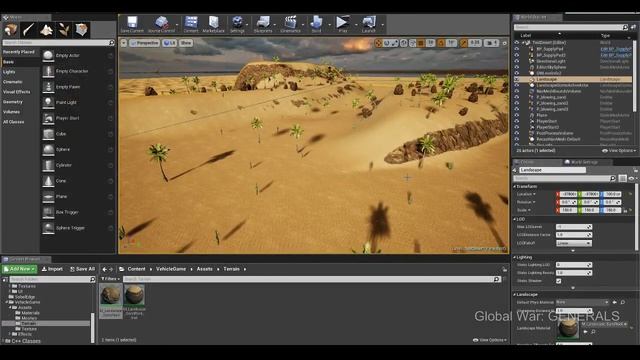Open Geometry Editing mode cube icon
The width and height of the screenshot is (640, 360).
[81, 30]
